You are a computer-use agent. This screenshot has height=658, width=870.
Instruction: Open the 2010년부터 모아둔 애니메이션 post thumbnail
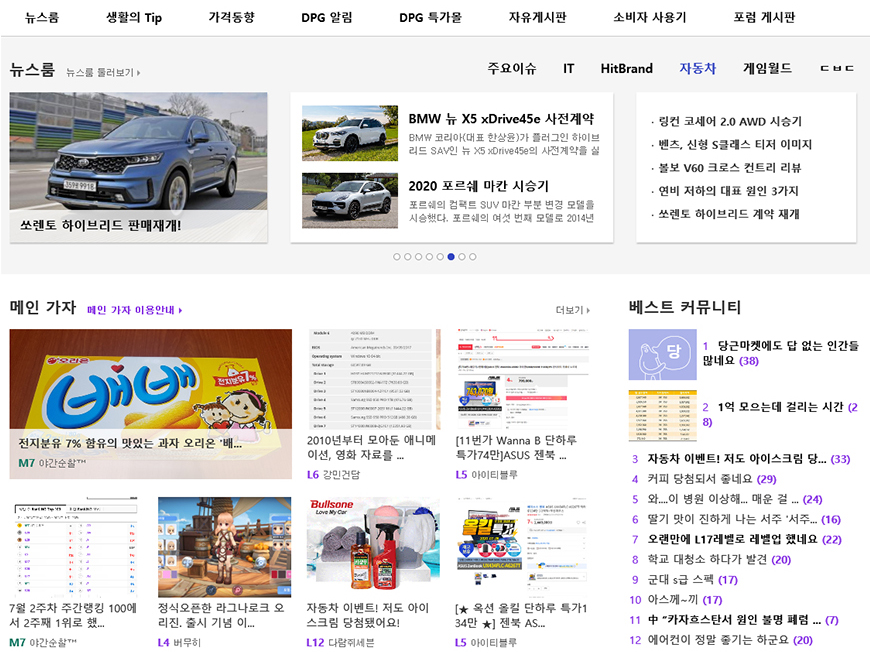(x=373, y=379)
